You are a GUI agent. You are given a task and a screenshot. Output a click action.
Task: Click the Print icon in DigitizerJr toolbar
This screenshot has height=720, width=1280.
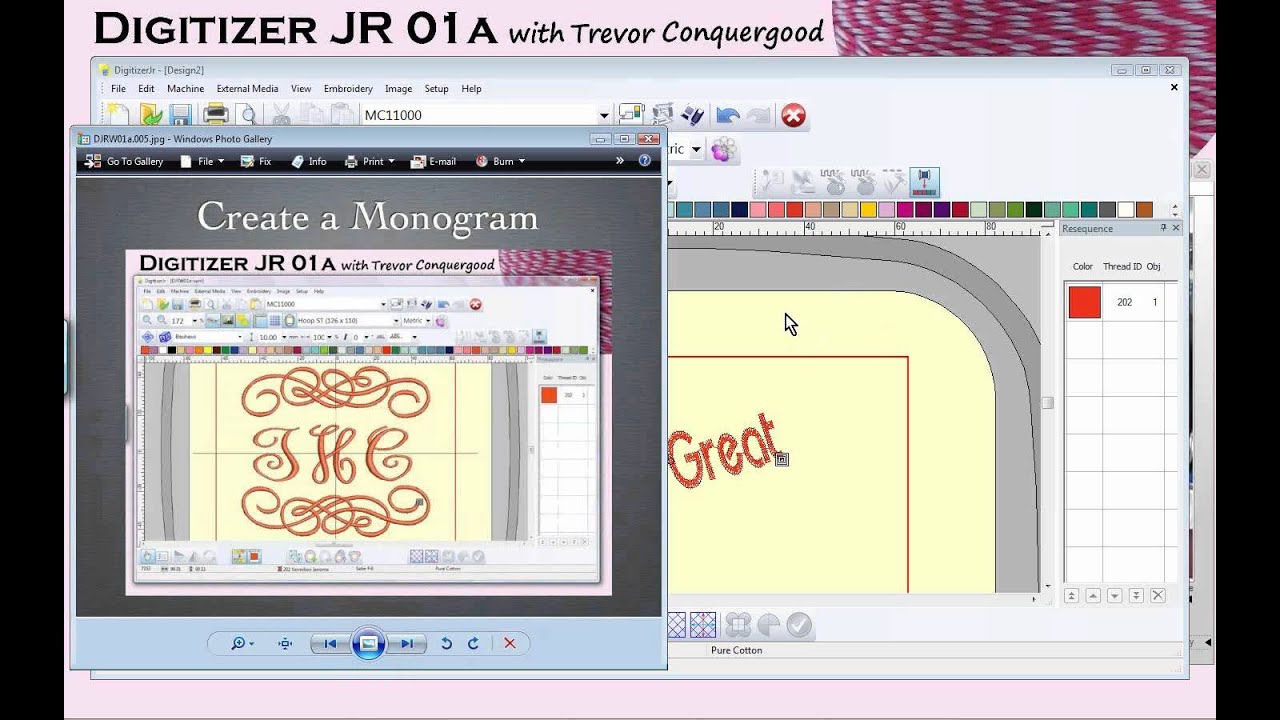(x=216, y=115)
